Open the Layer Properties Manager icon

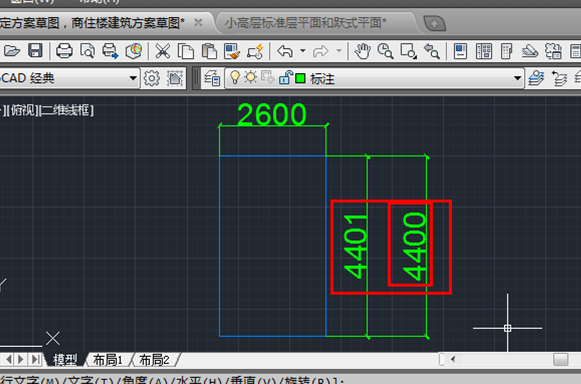212,78
